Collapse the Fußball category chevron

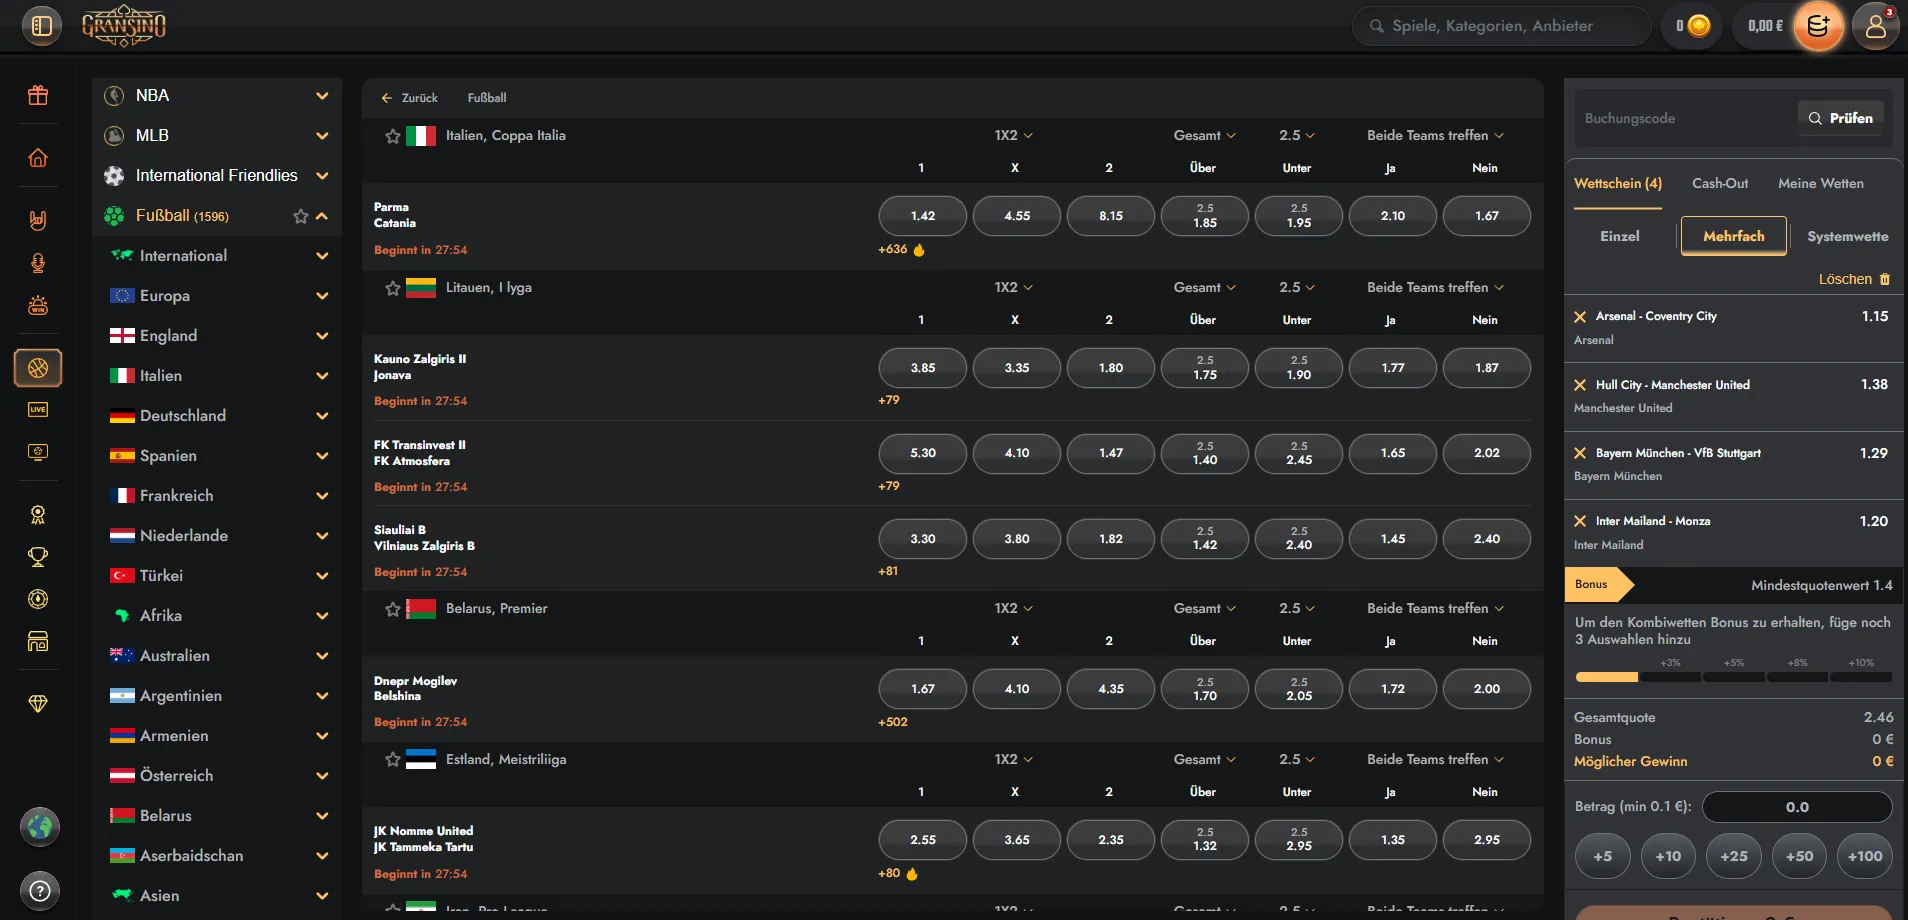[x=322, y=216]
